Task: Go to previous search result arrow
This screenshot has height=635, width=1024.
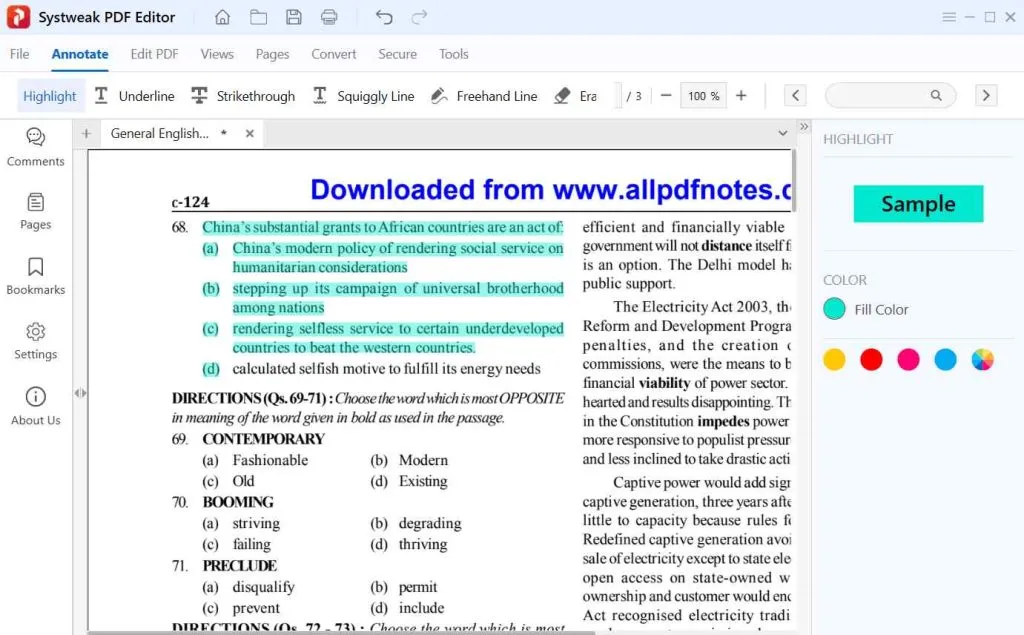Action: tap(795, 95)
